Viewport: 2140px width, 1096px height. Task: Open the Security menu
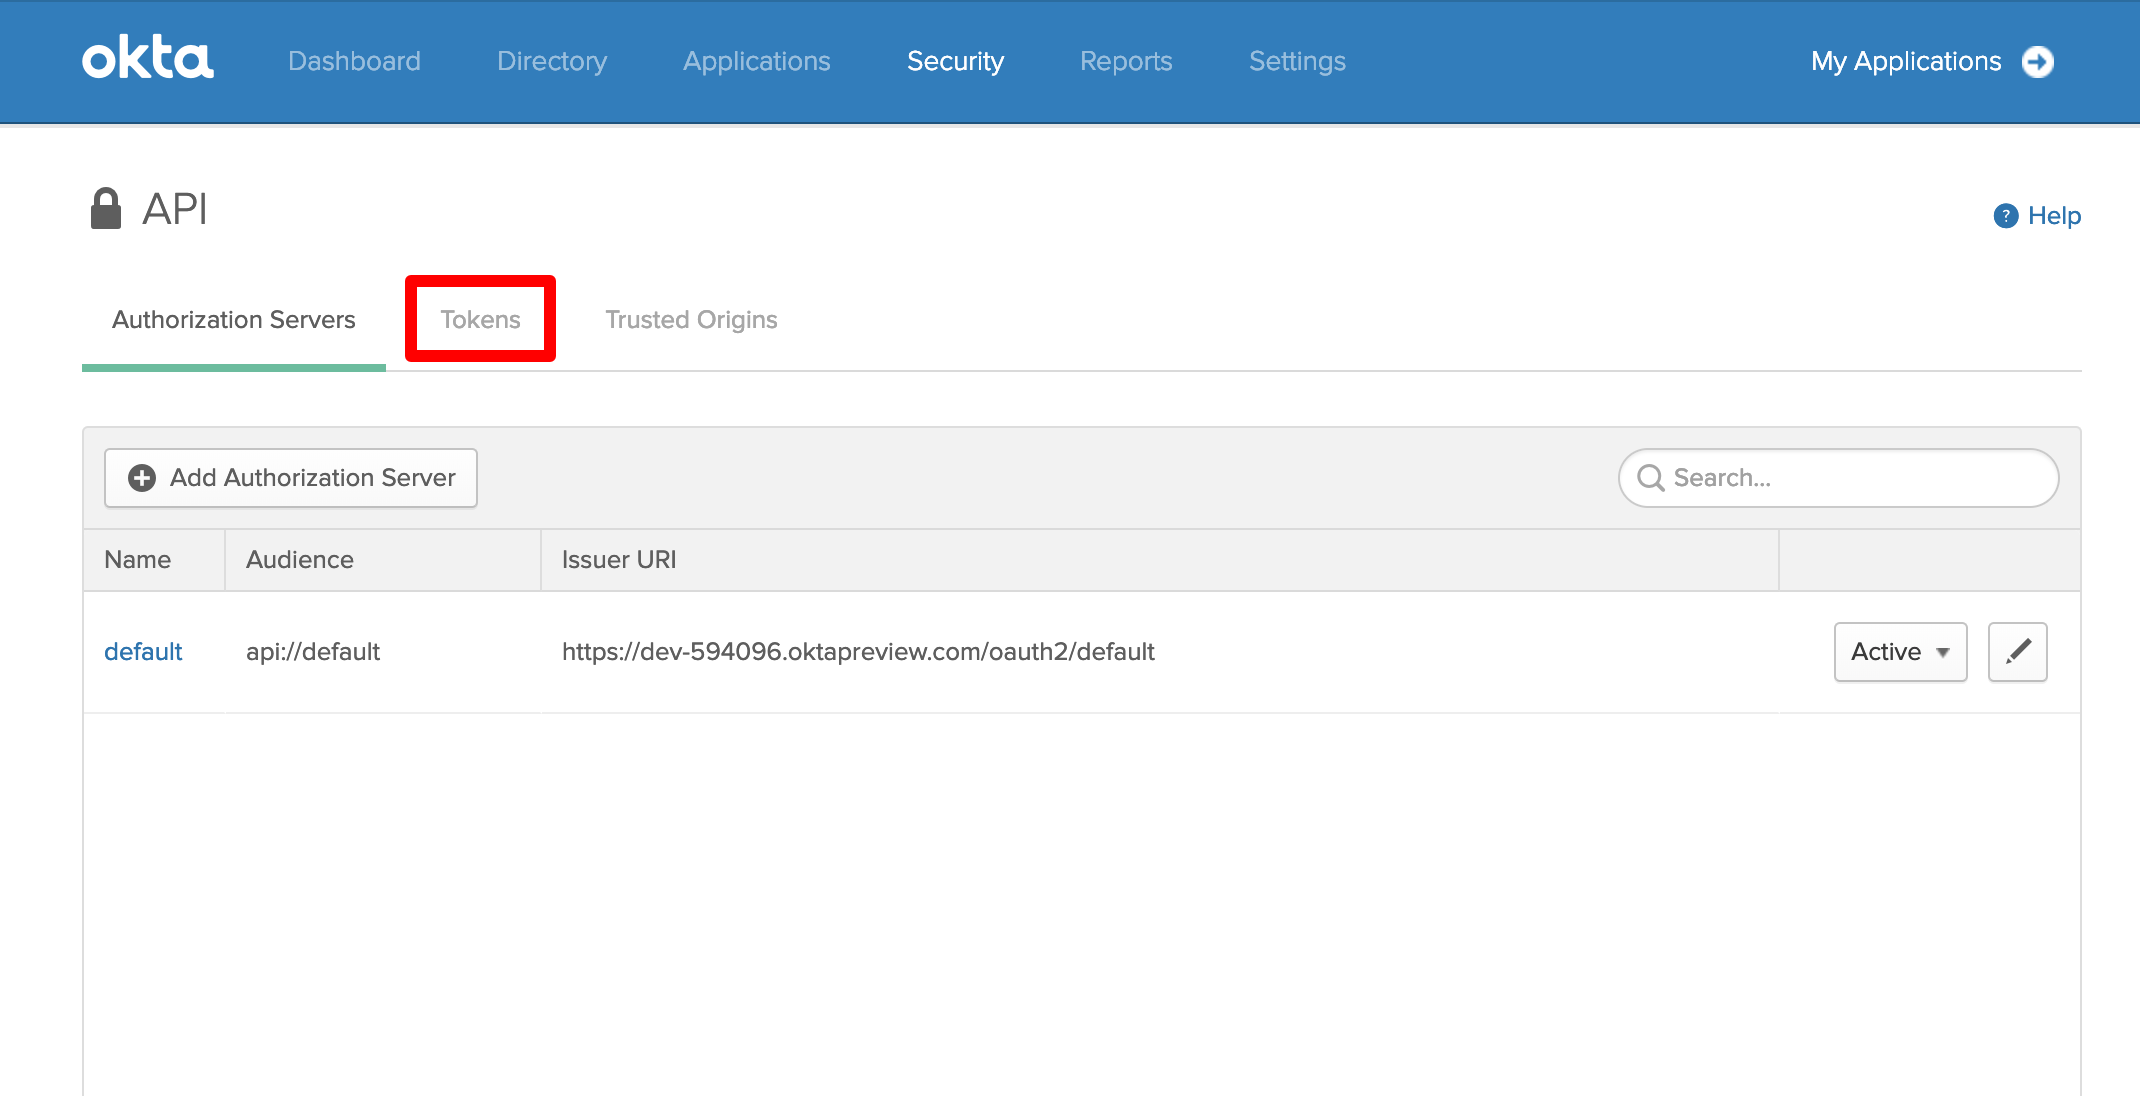[x=955, y=61]
